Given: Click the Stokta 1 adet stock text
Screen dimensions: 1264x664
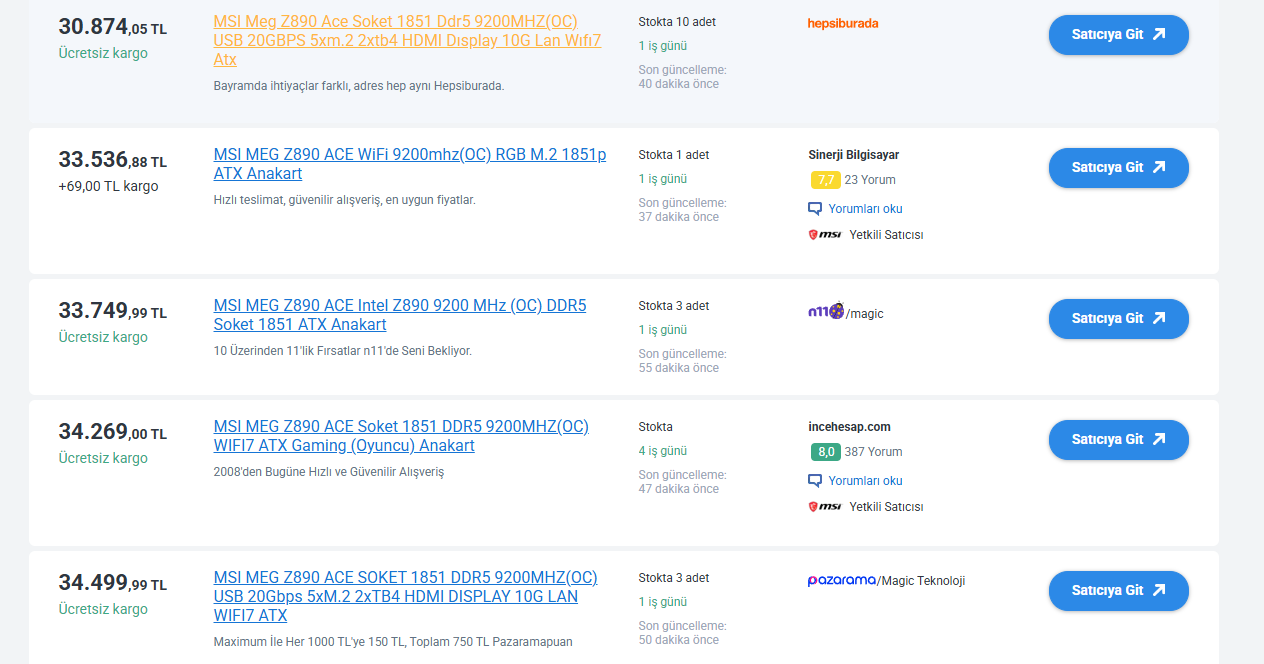Looking at the screenshot, I should (674, 155).
